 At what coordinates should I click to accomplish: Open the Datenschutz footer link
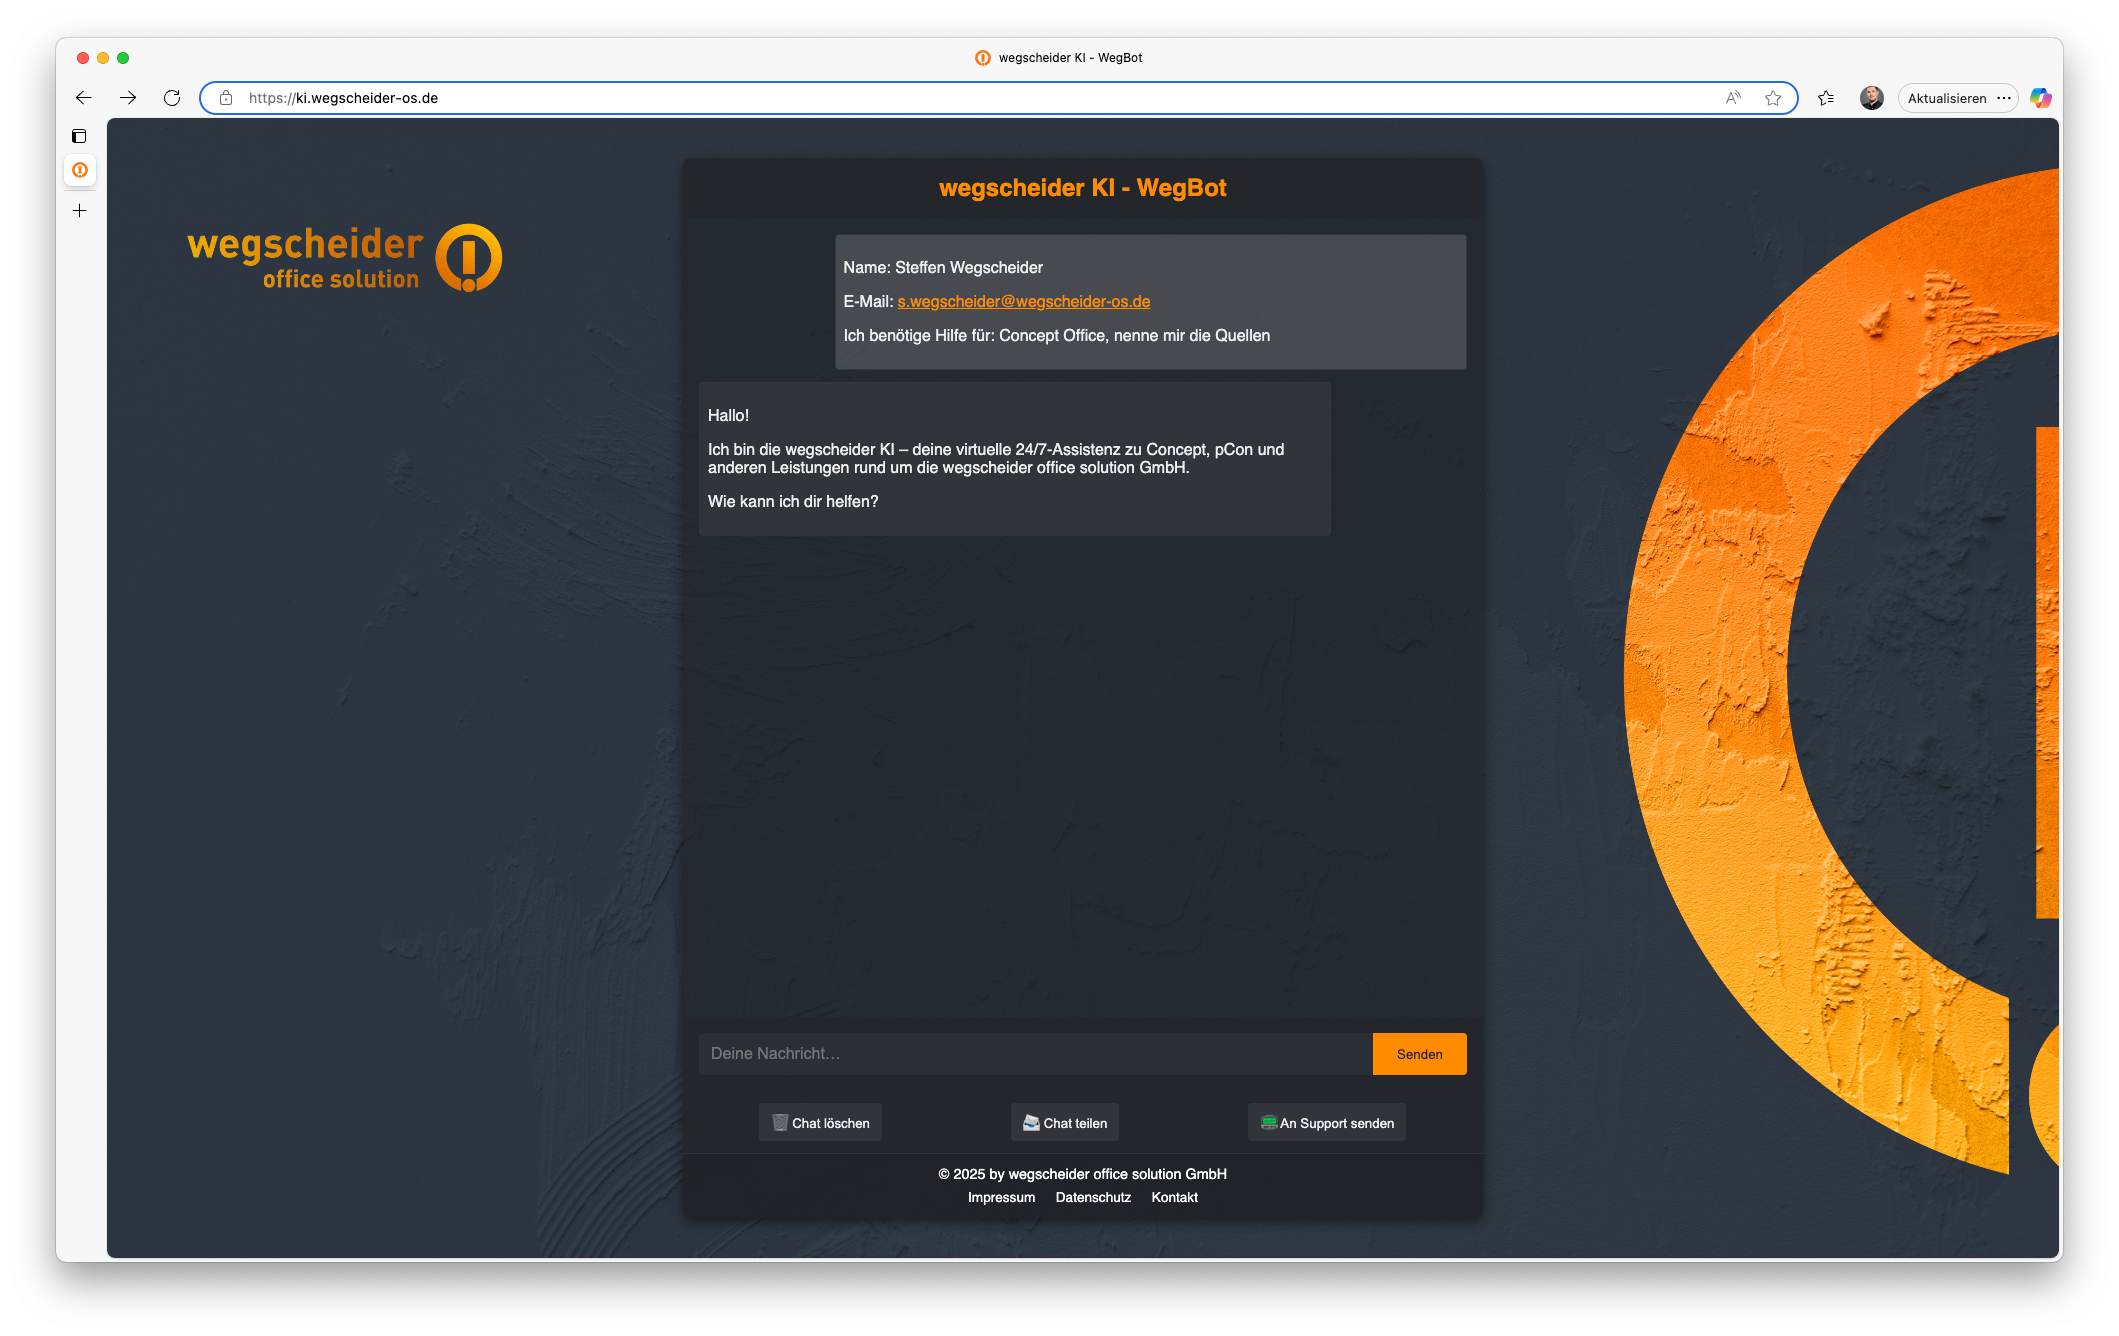pos(1093,1198)
